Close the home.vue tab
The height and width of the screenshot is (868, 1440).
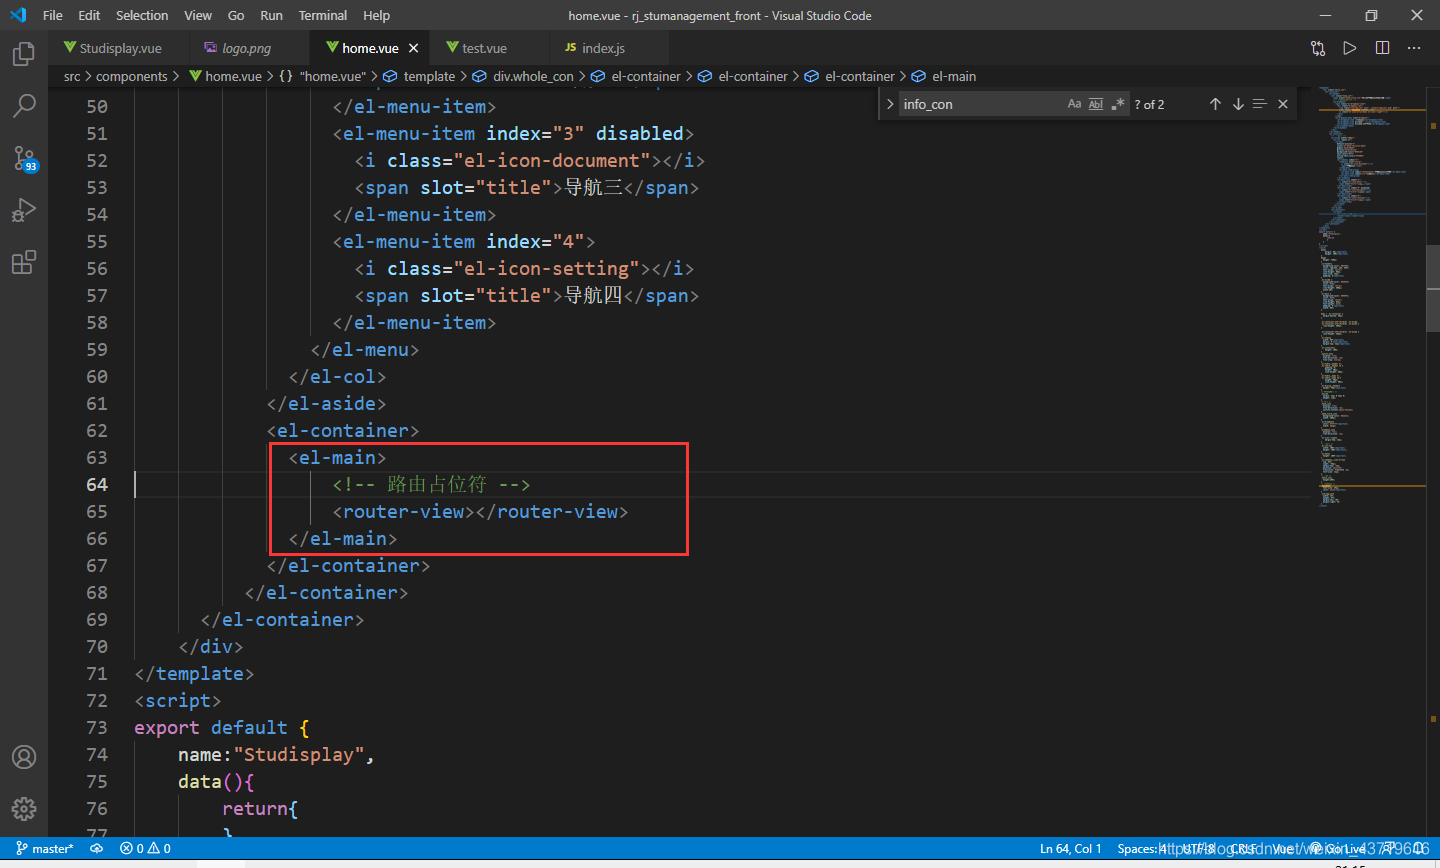point(414,48)
